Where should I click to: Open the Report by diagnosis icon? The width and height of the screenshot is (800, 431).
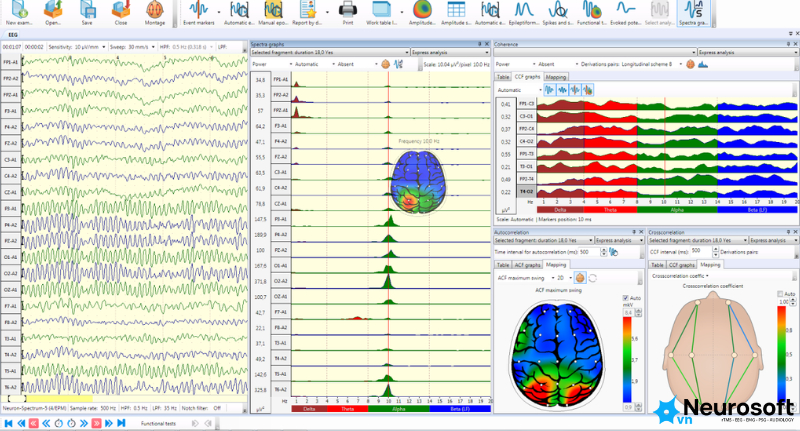tap(307, 13)
